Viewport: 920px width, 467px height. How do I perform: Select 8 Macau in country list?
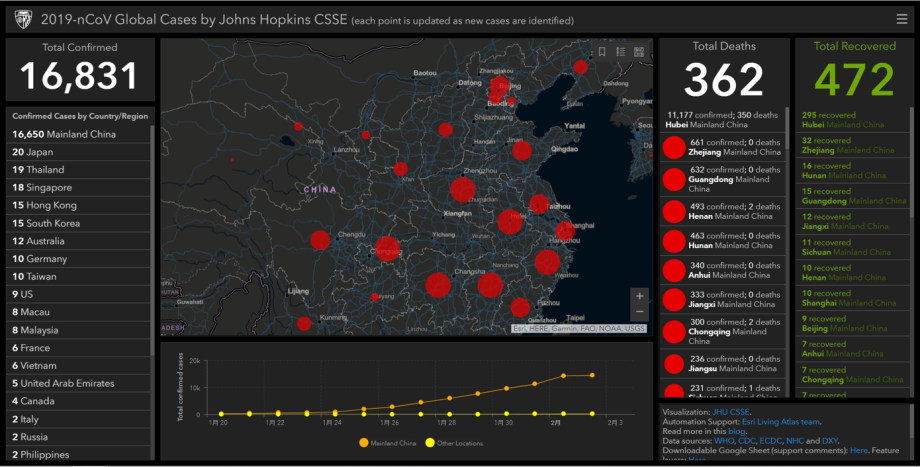click(x=79, y=312)
